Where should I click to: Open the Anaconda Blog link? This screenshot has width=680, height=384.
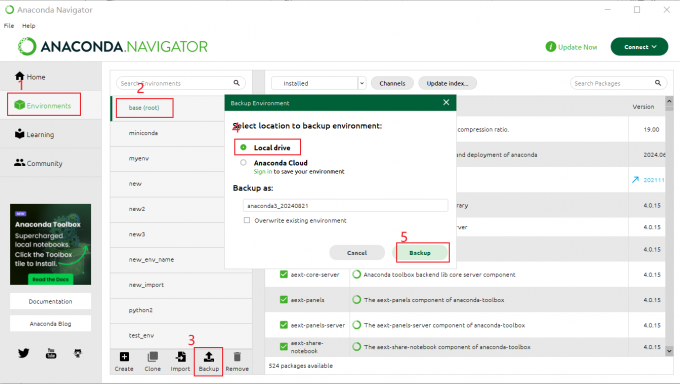tap(50, 324)
